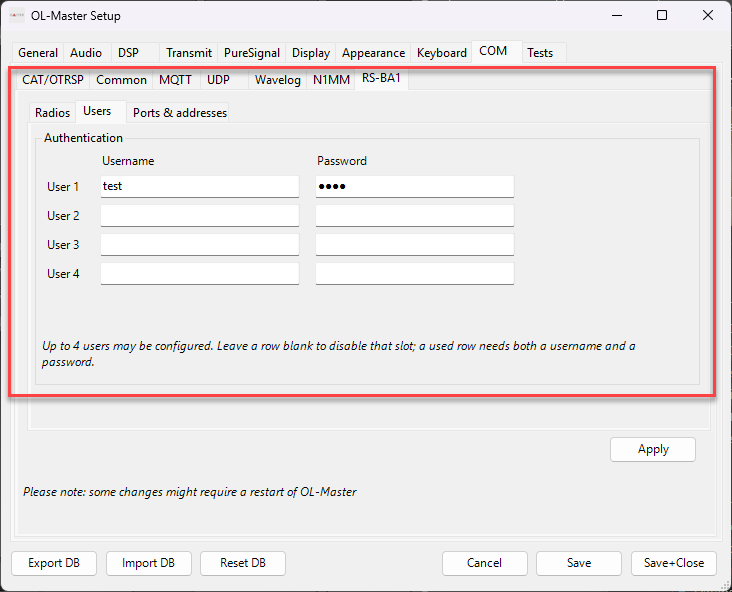Image resolution: width=732 pixels, height=592 pixels.
Task: Open the PureSignal tab
Action: (x=252, y=53)
